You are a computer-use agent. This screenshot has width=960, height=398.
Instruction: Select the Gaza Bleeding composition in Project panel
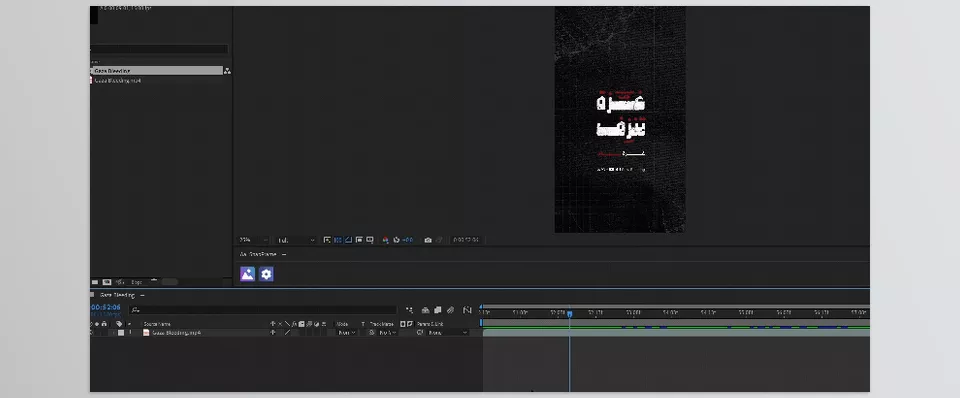(157, 70)
